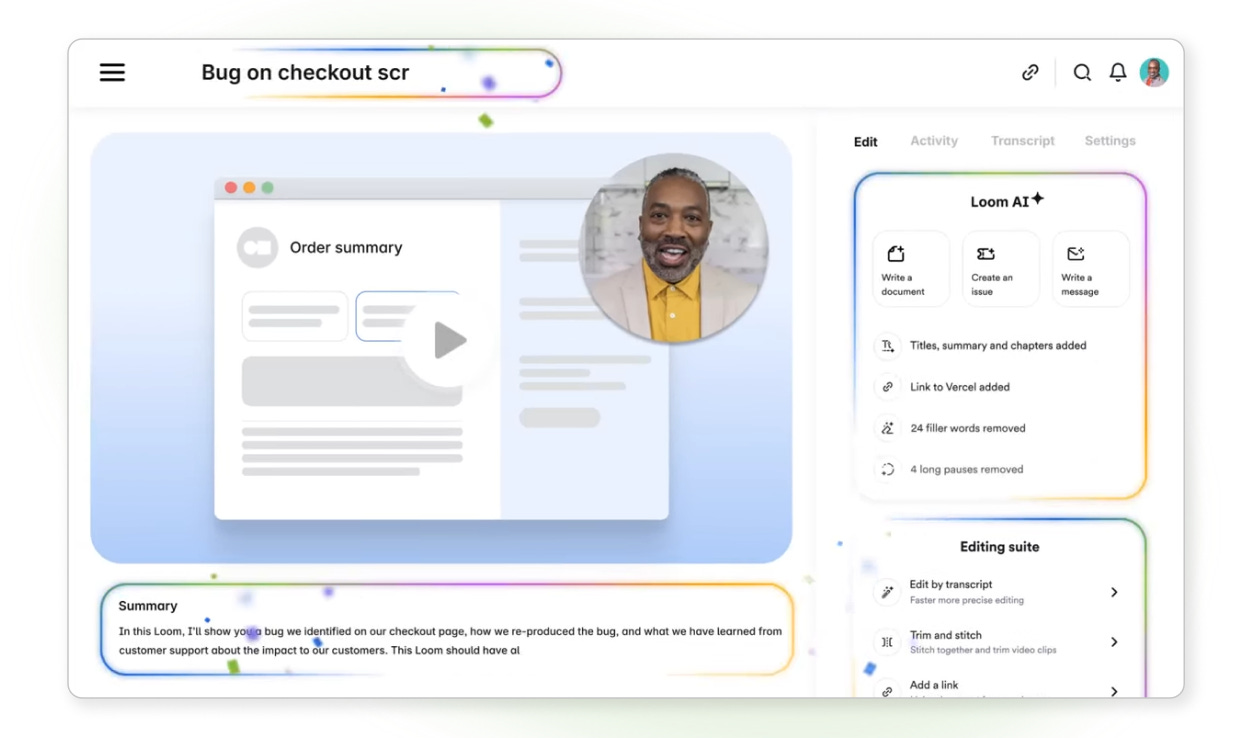This screenshot has height=738, width=1260.
Task: Expand Edit by transcript chevron
Action: [1114, 592]
